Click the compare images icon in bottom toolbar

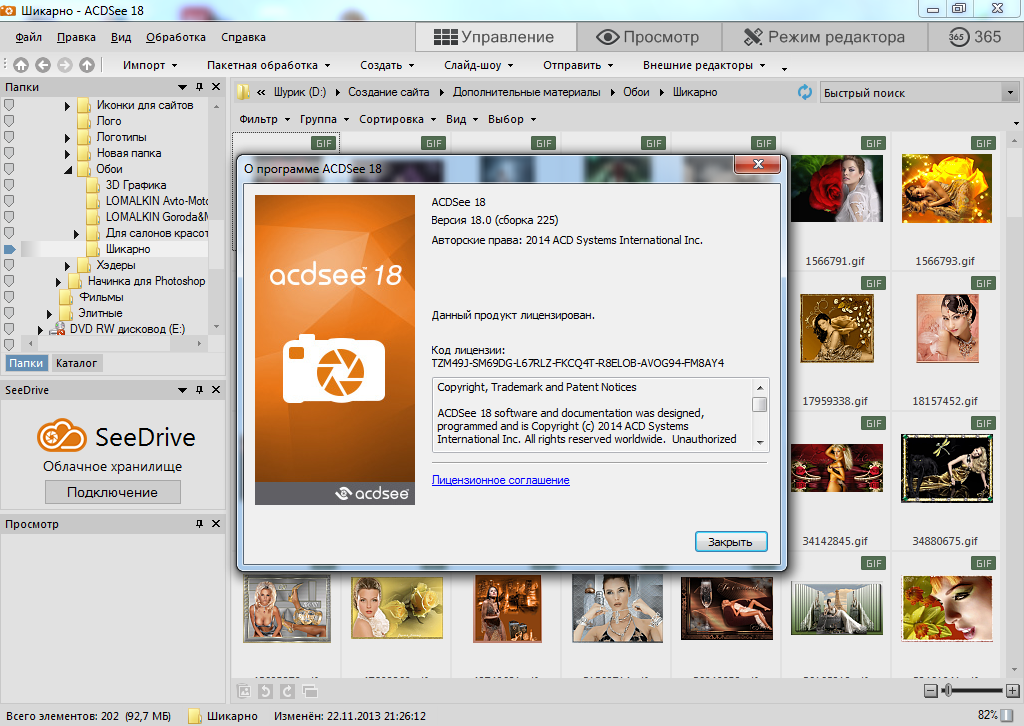pyautogui.click(x=310, y=691)
